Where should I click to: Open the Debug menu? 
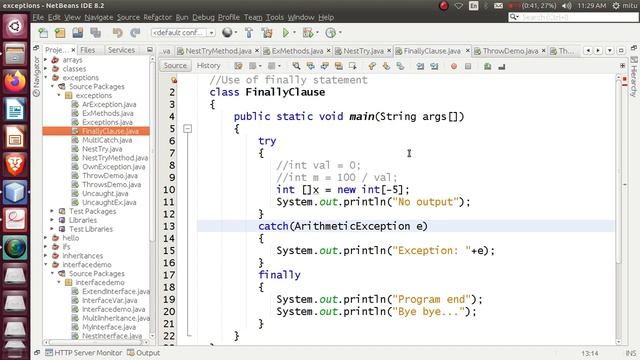coord(203,17)
